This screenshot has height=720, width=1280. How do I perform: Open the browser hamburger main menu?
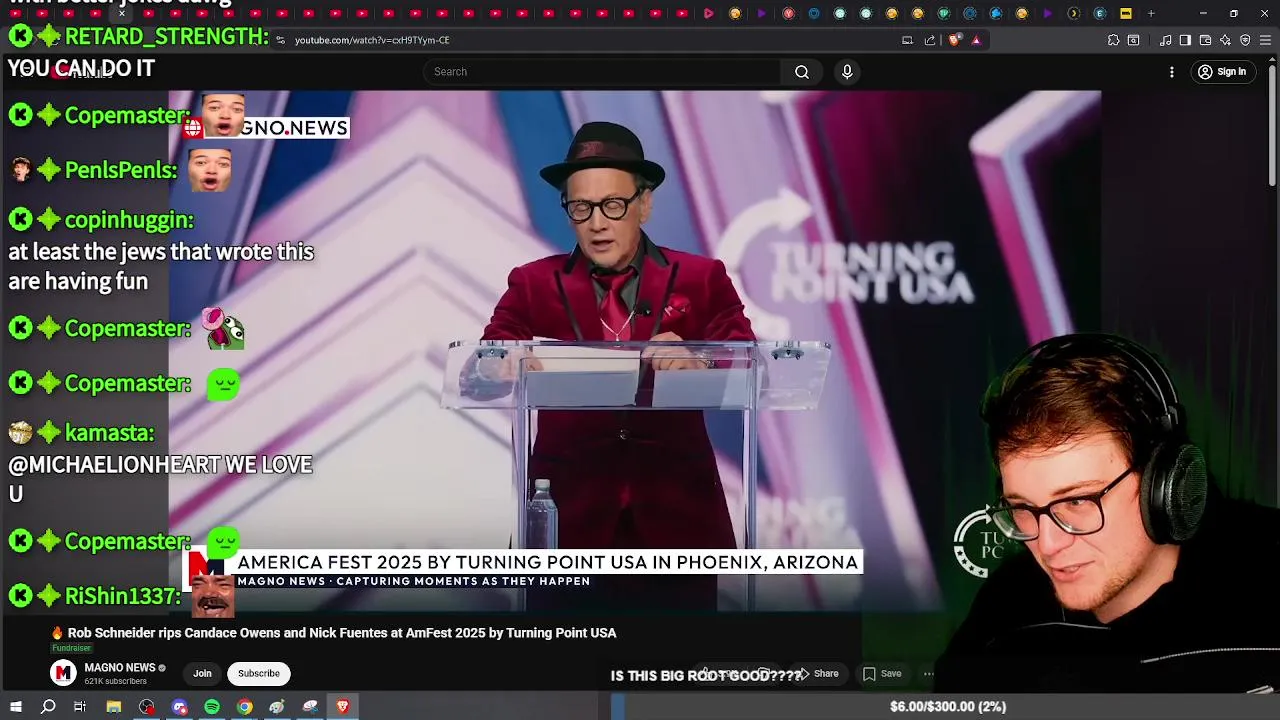click(x=1265, y=40)
